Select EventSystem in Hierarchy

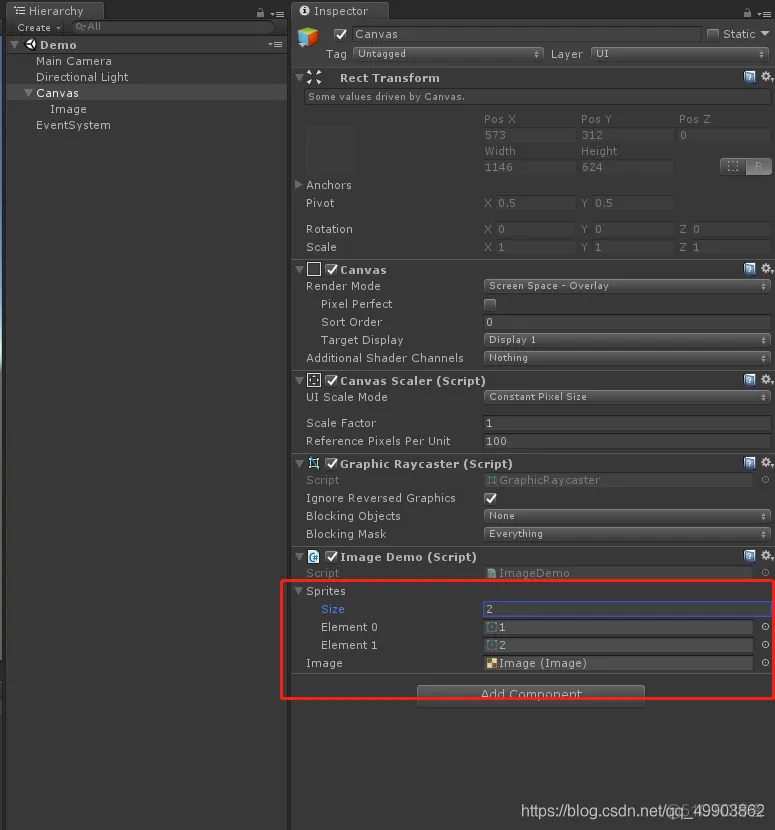[73, 125]
